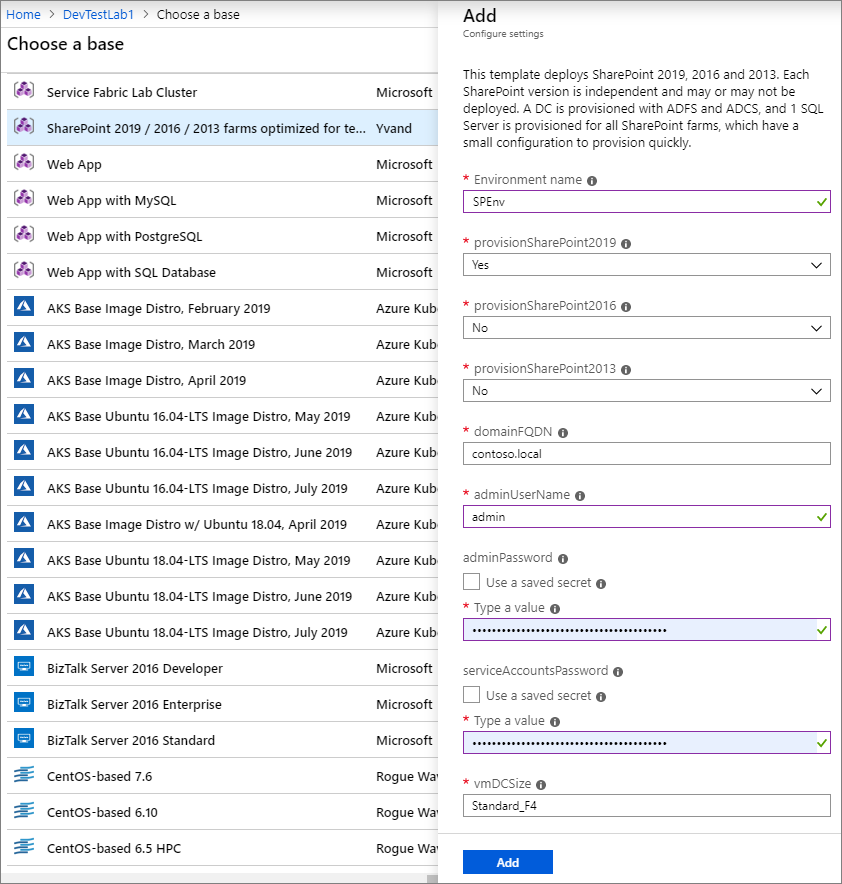Select Web App with MySQL base
842x884 pixels.
[x=222, y=200]
